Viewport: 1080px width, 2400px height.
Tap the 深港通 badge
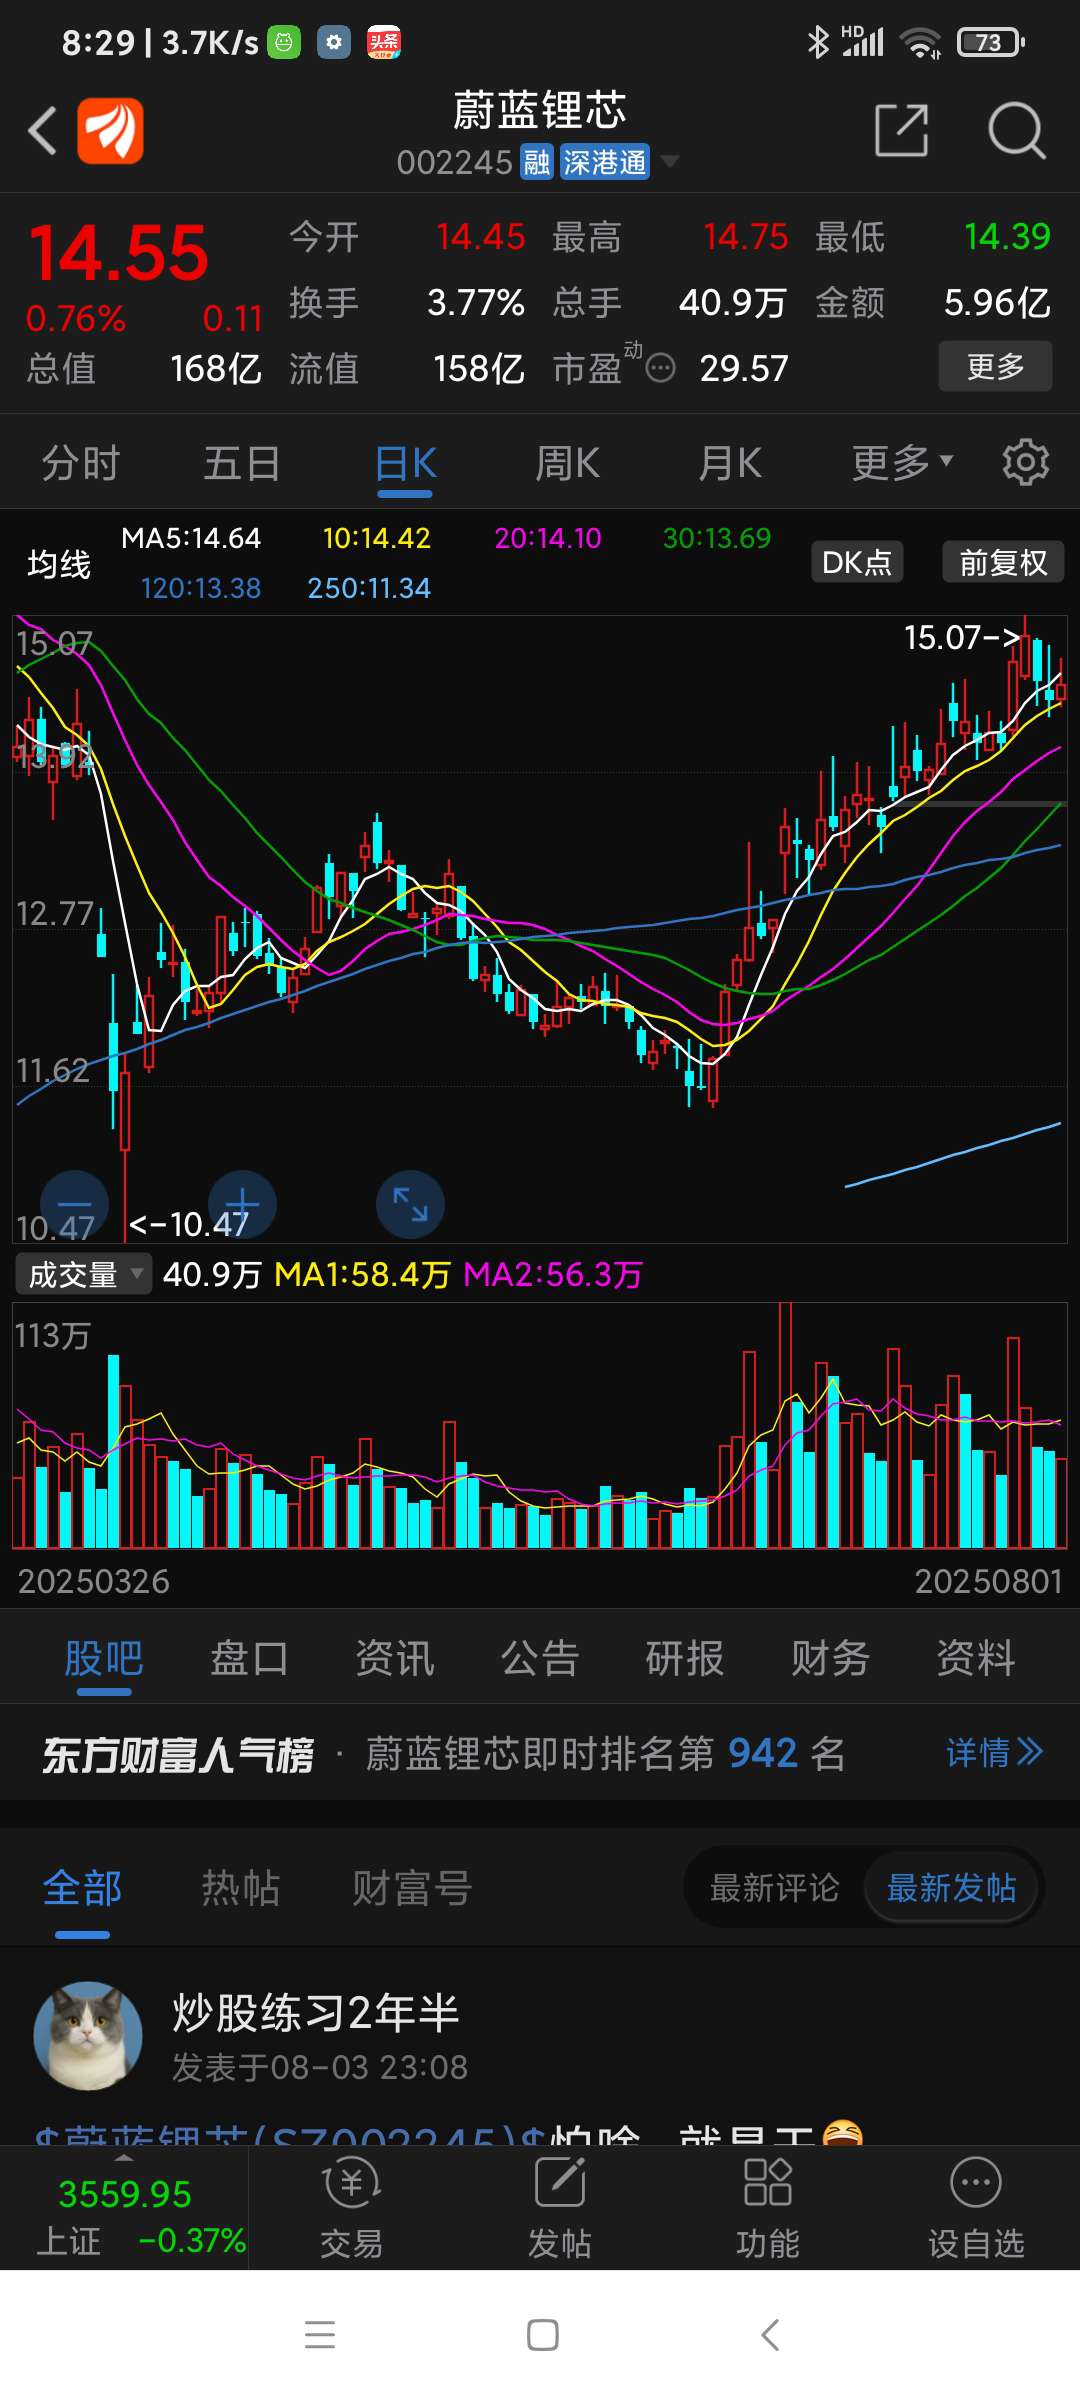(604, 162)
